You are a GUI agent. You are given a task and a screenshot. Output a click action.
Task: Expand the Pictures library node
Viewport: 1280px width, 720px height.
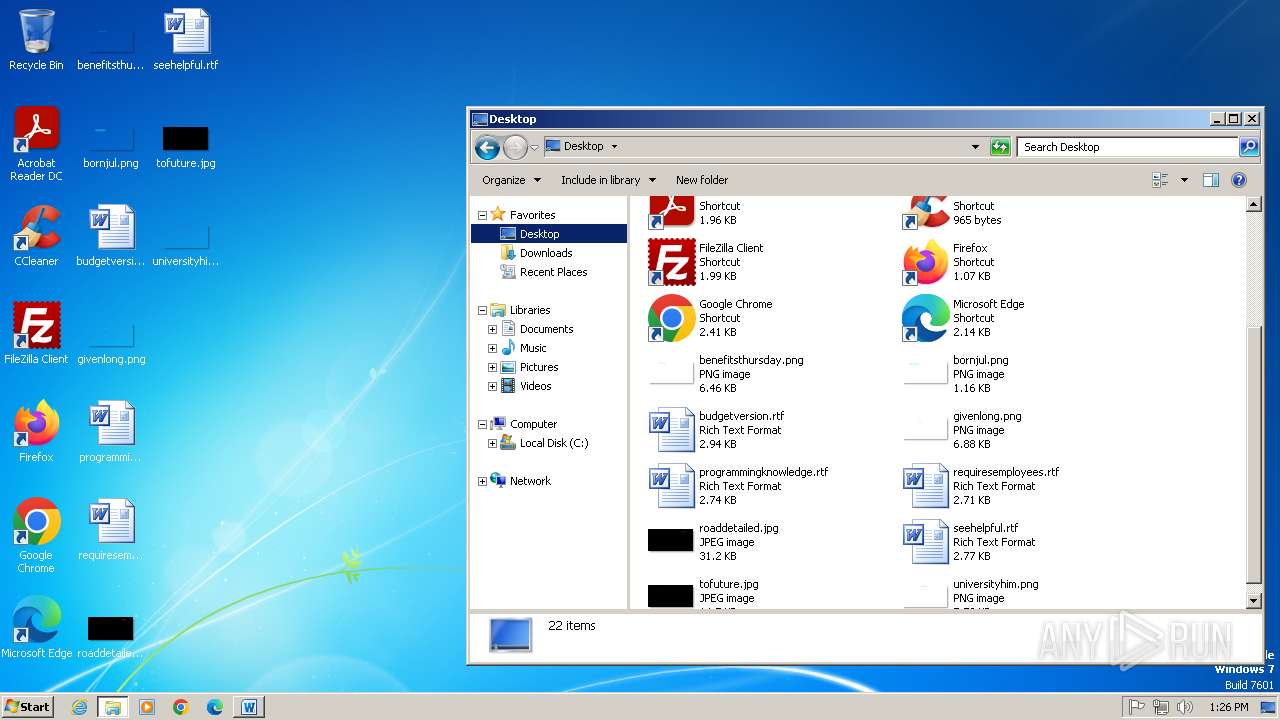[x=492, y=367]
